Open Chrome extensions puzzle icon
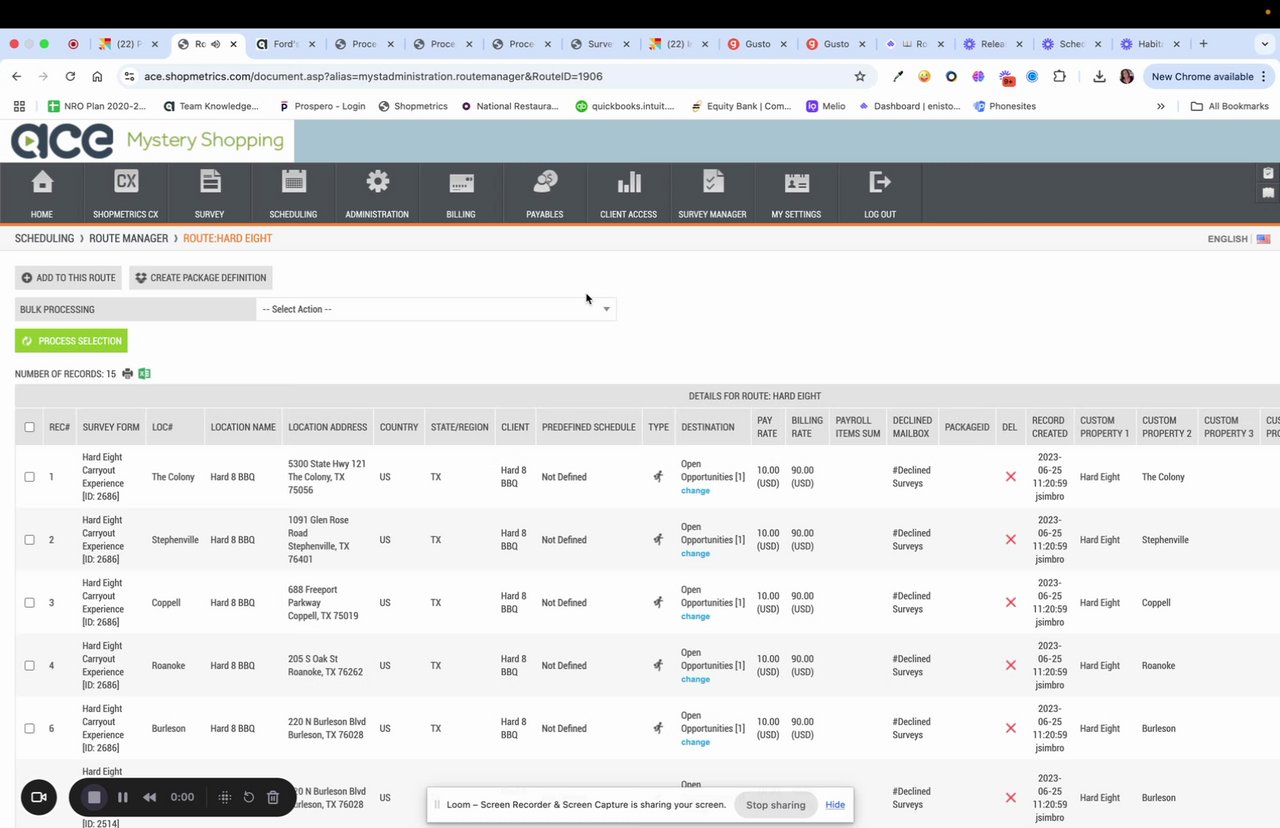The height and width of the screenshot is (828, 1280). click(x=1059, y=76)
